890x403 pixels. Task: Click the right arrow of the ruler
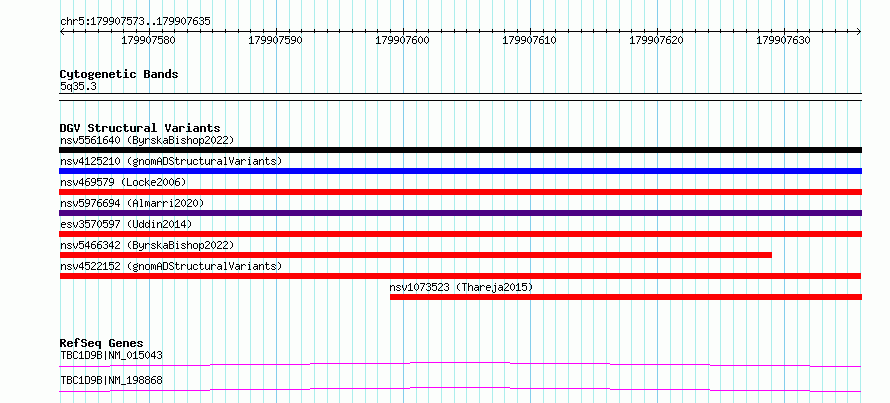pos(859,32)
